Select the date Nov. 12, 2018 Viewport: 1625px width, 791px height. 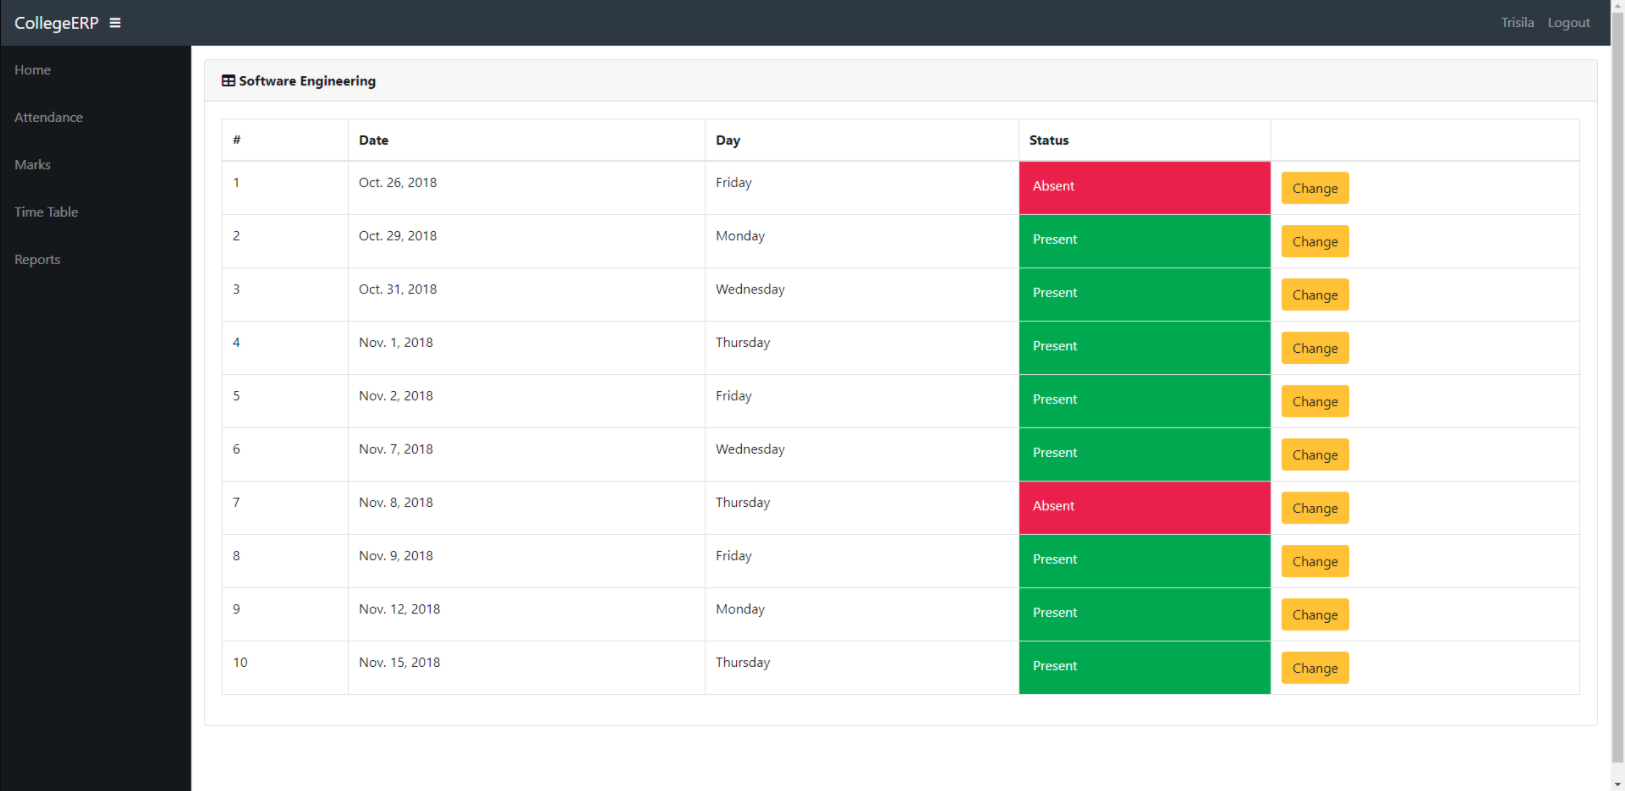(399, 609)
